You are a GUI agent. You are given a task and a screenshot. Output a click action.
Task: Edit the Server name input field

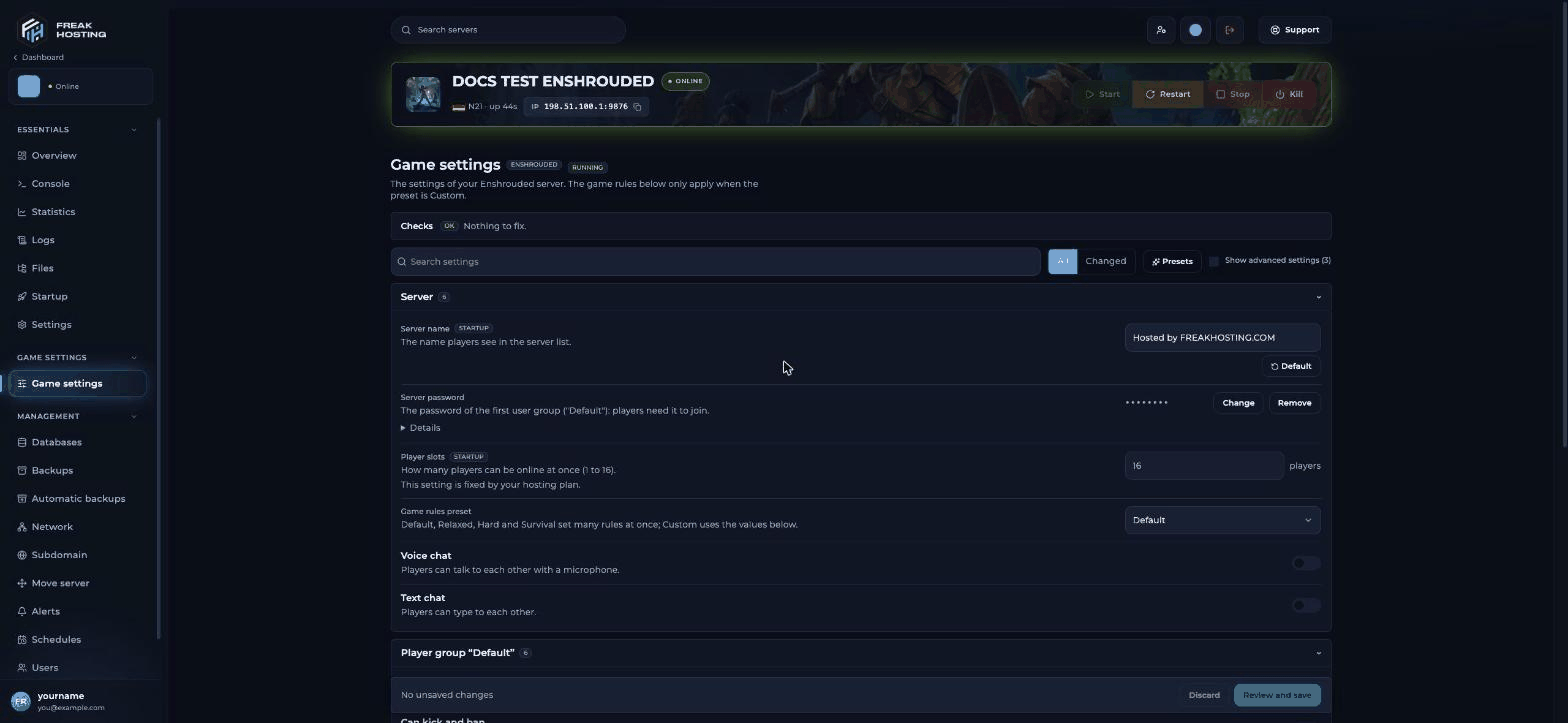point(1222,338)
